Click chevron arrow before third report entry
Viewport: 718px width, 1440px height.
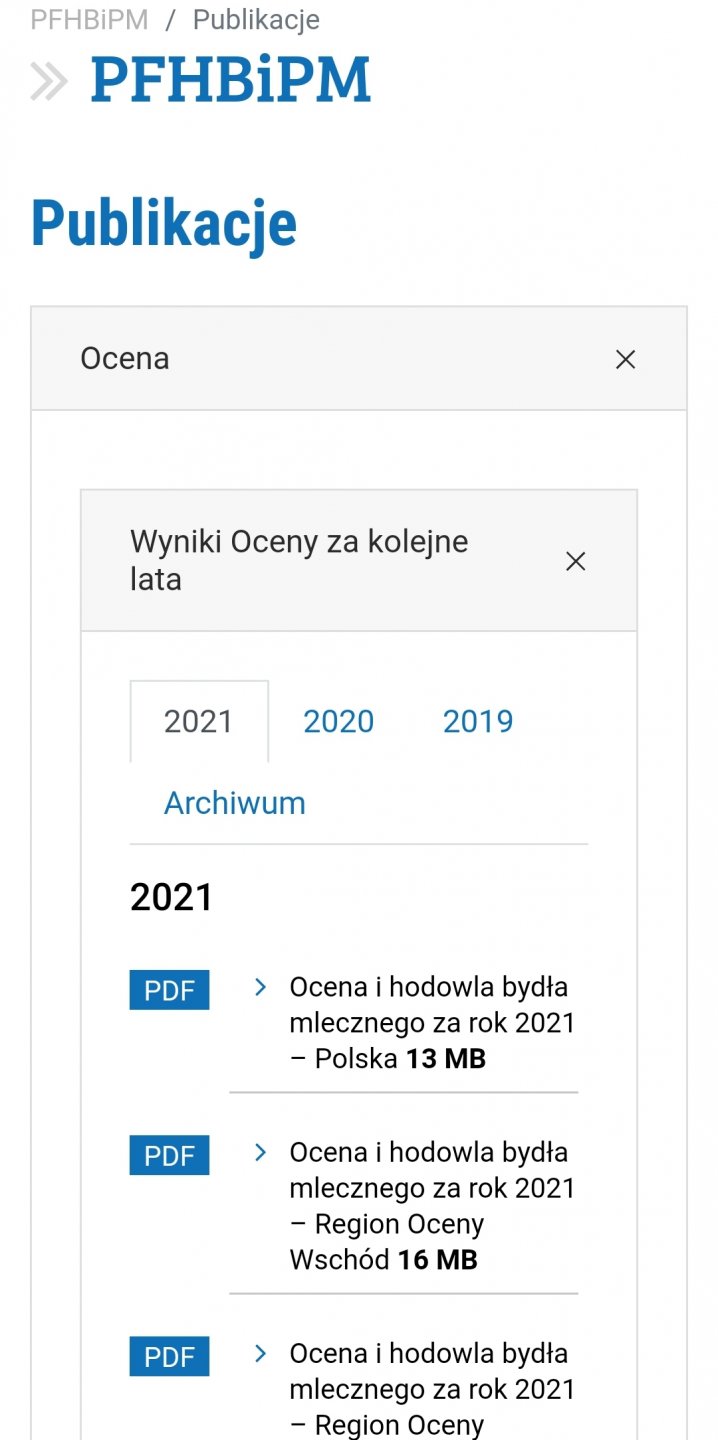pyautogui.click(x=261, y=1353)
